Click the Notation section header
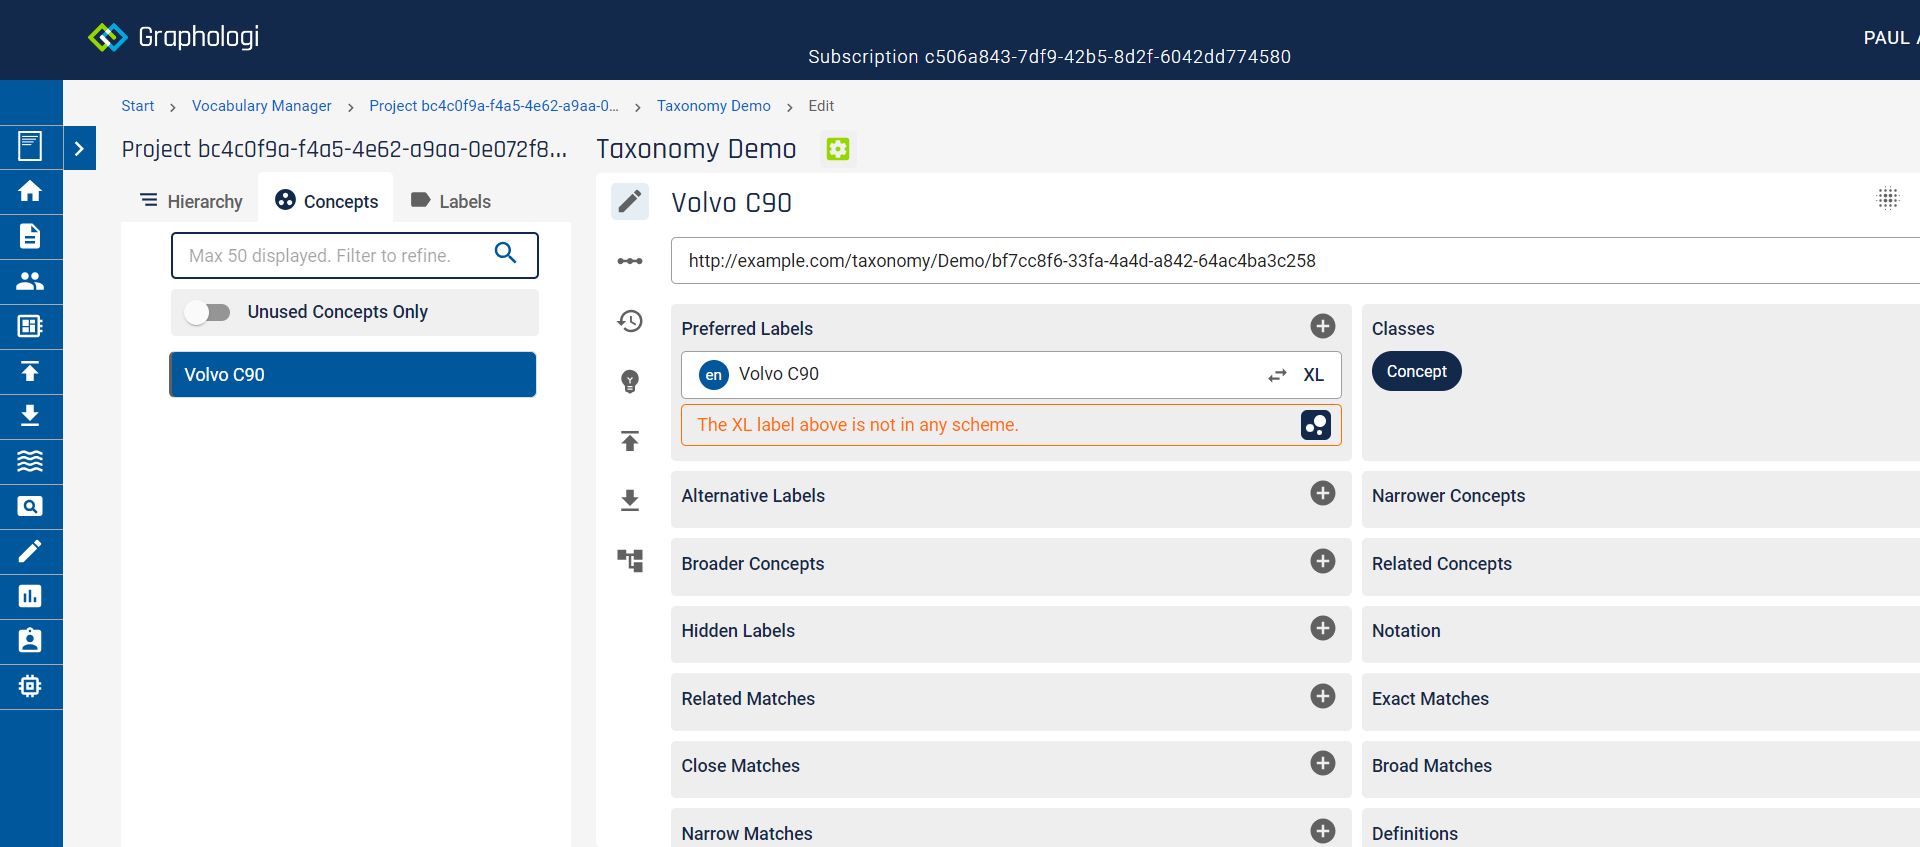This screenshot has width=1920, height=847. click(x=1406, y=631)
